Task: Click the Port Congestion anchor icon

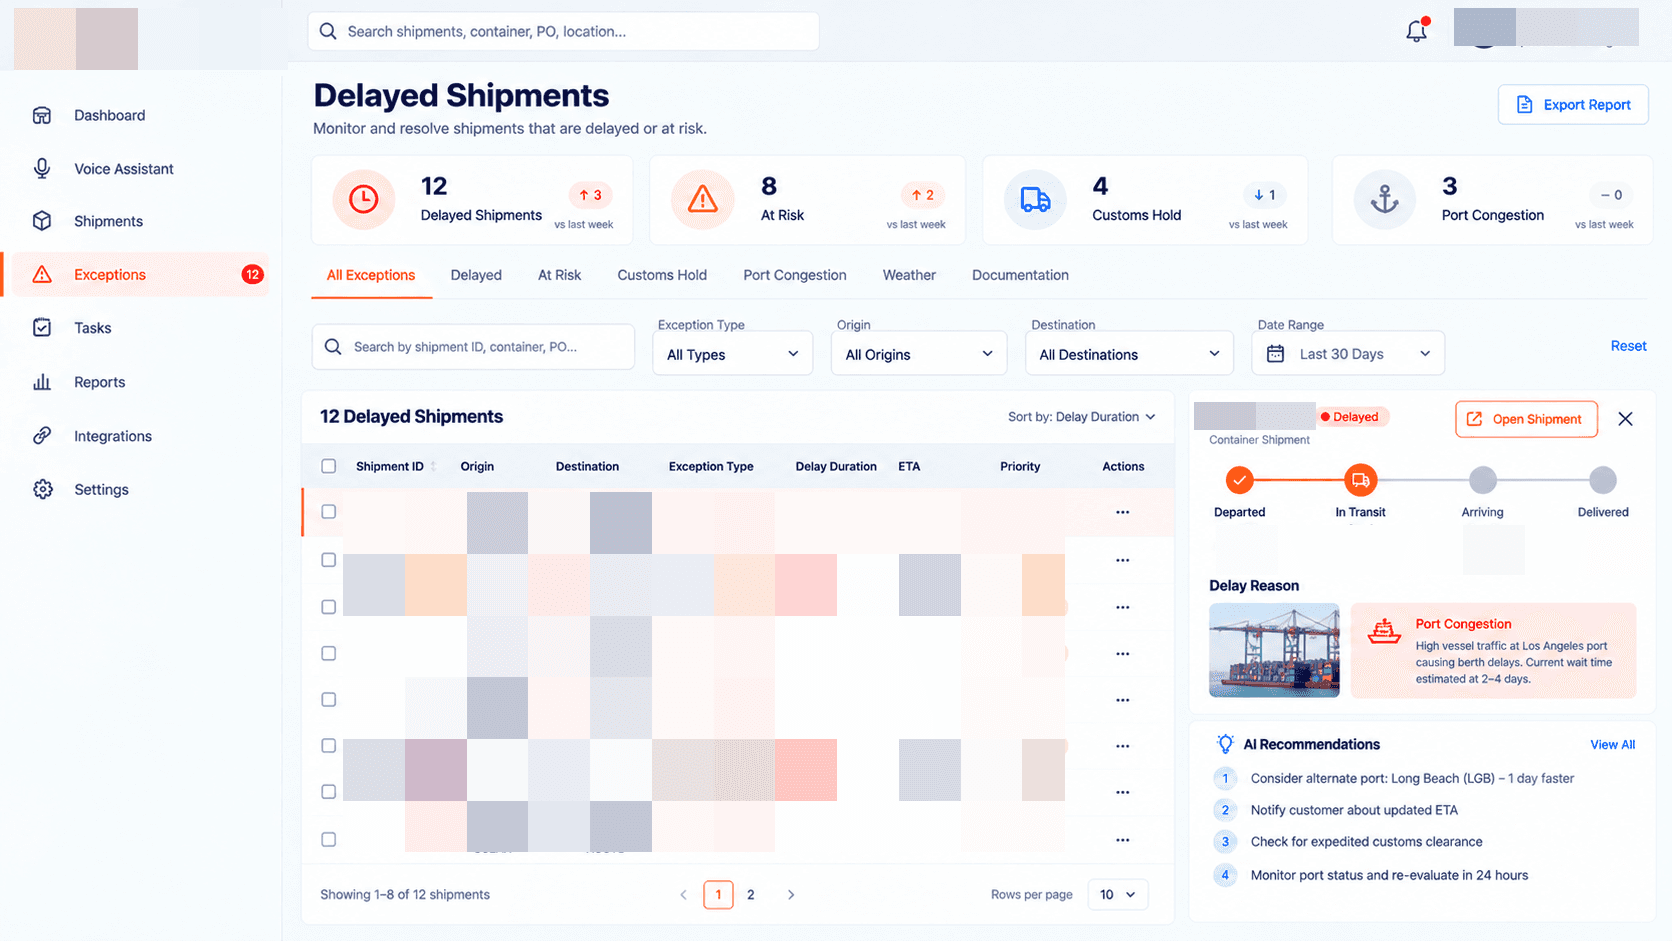Action: click(1384, 199)
